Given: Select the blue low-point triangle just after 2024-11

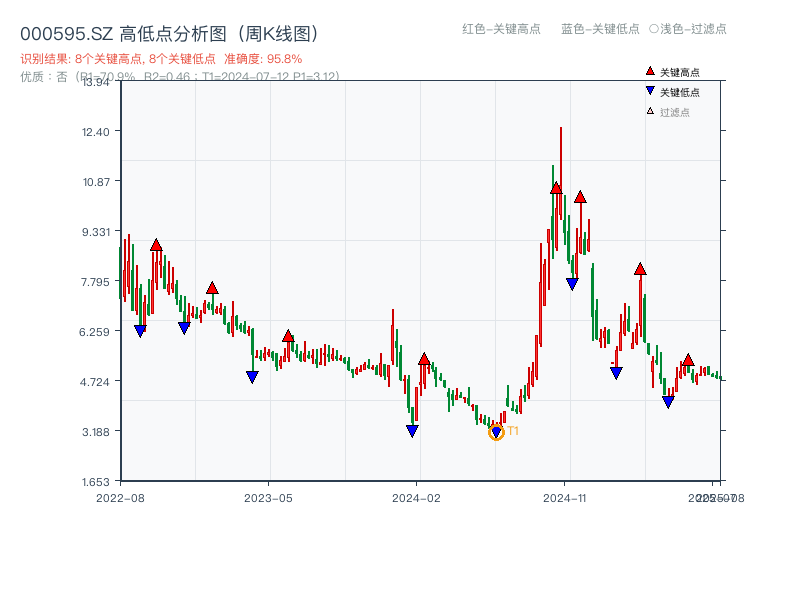Looking at the screenshot, I should [572, 284].
